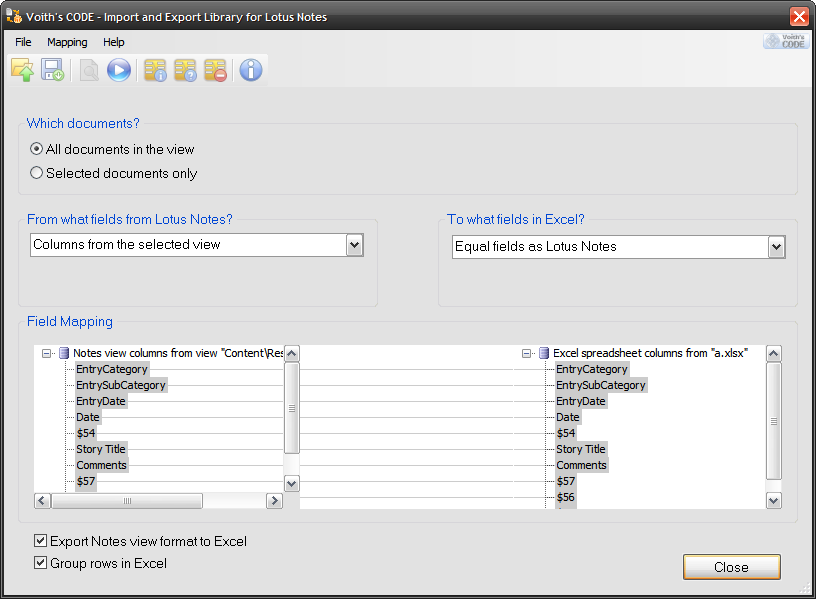Select $57 in the Excel columns tree
816x599 pixels.
coord(566,481)
